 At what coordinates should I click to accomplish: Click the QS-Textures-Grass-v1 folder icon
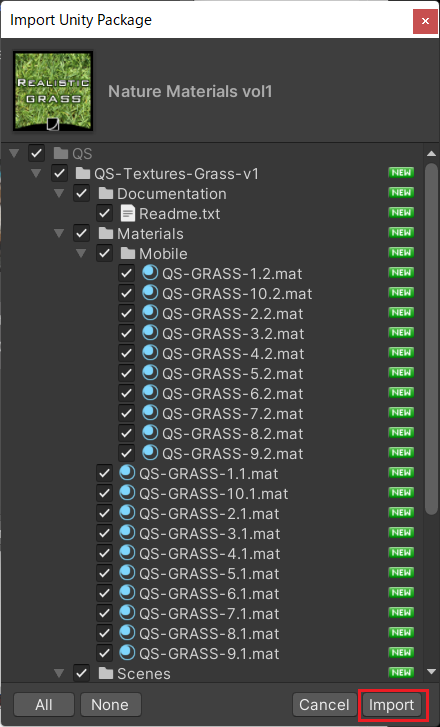pos(83,173)
